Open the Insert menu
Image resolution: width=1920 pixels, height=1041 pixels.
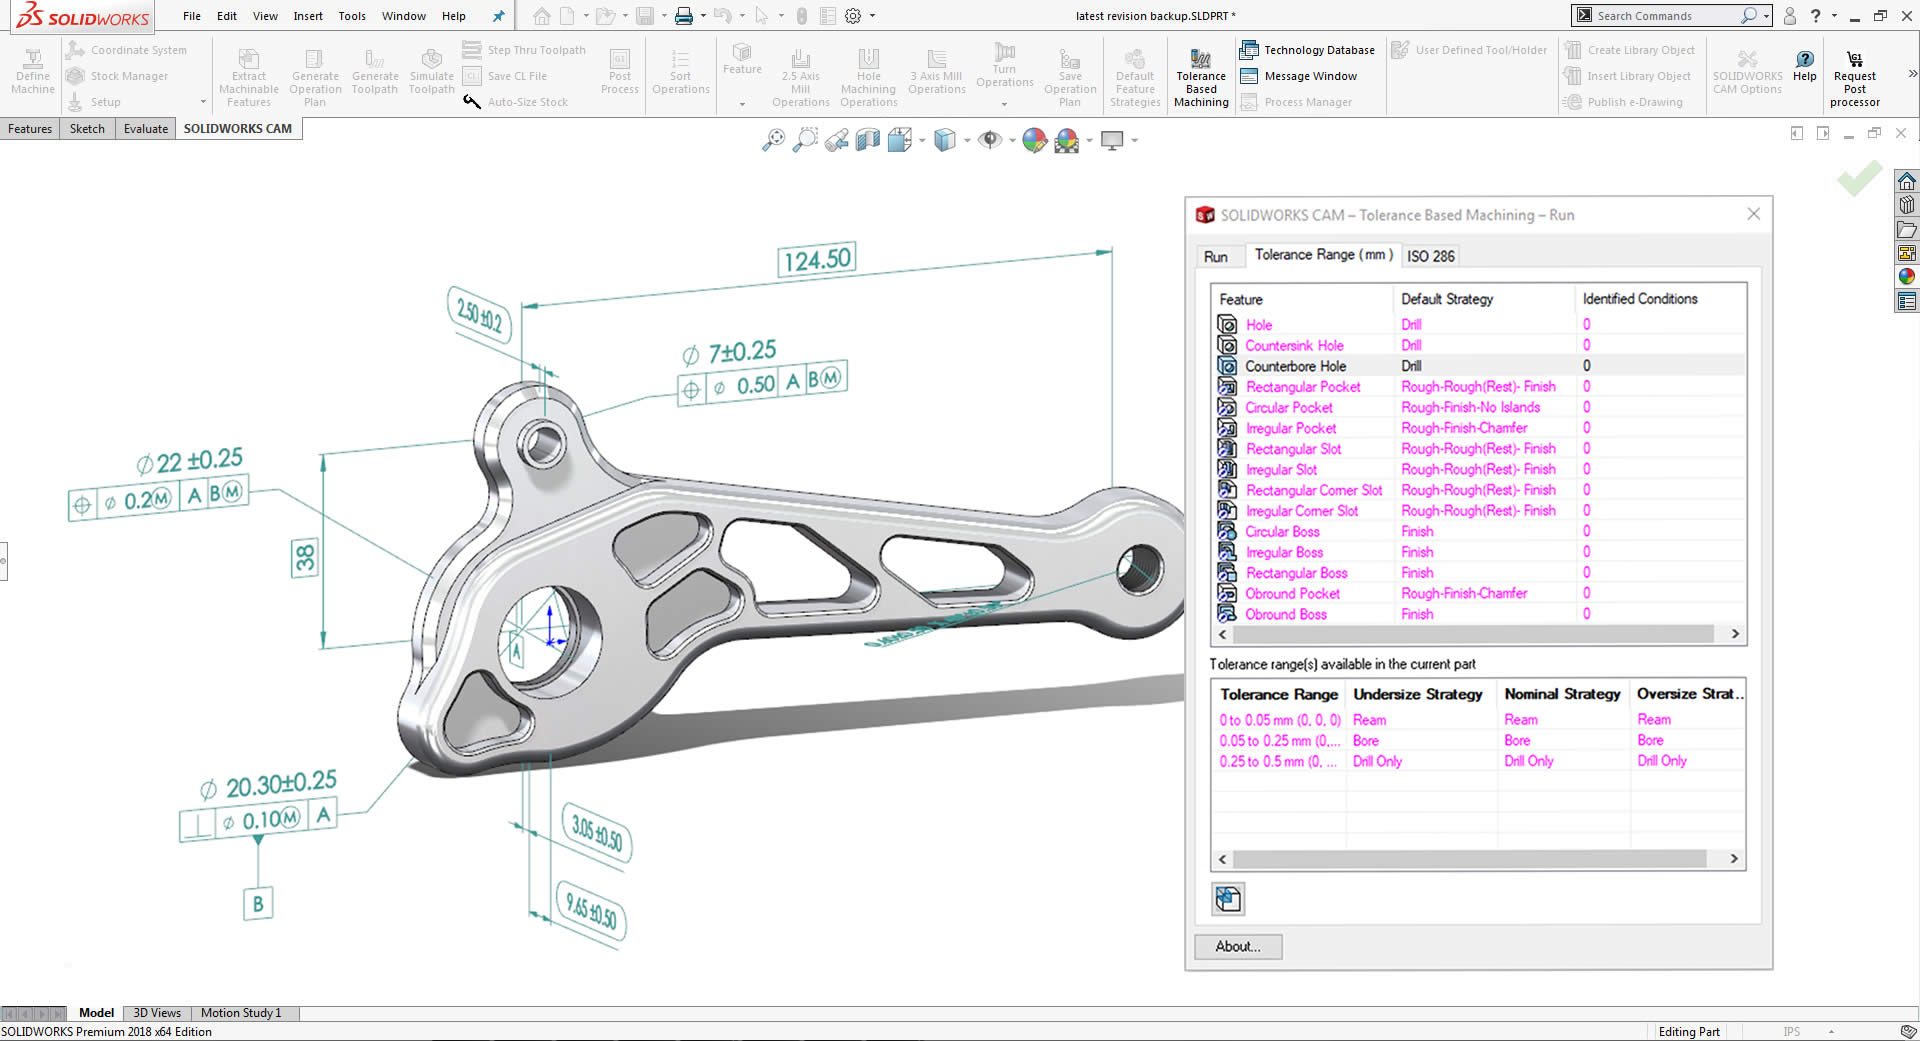(308, 16)
